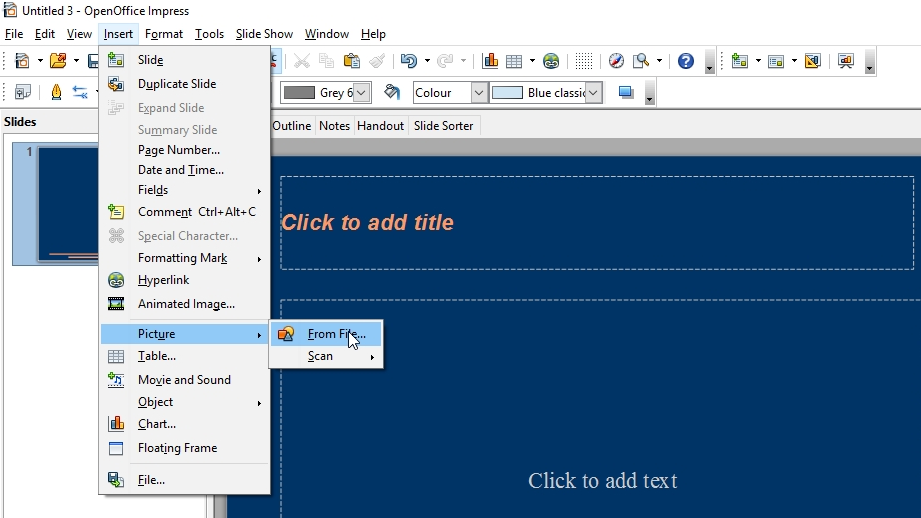Viewport: 921px width, 518px height.
Task: Open the dropdown arrow beside the Open folder icon
Action: coord(76,60)
